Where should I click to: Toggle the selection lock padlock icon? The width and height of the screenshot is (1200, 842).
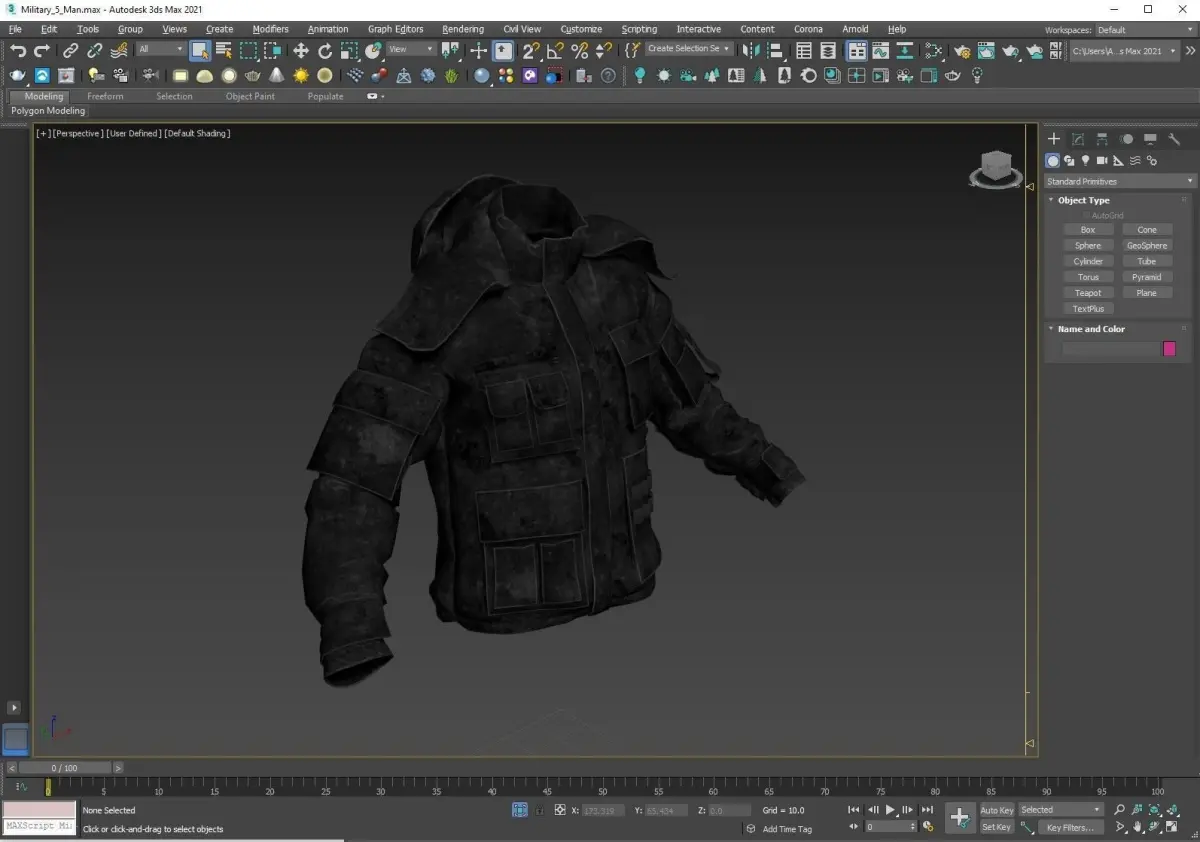click(540, 810)
